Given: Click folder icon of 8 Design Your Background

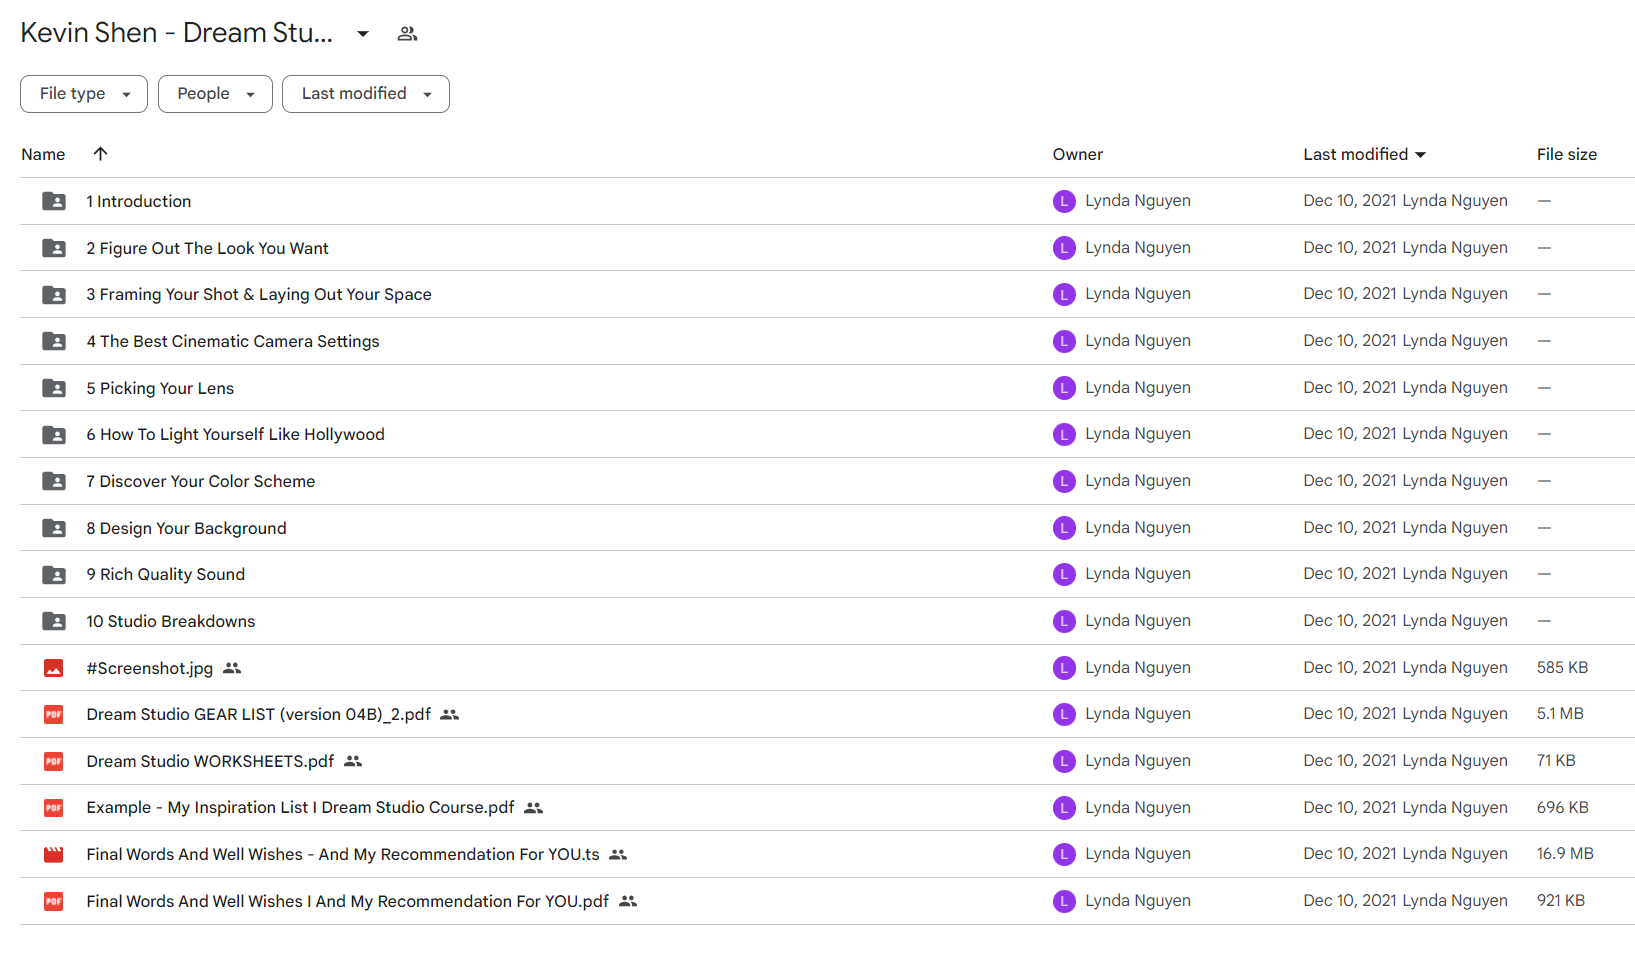Looking at the screenshot, I should click(x=54, y=528).
